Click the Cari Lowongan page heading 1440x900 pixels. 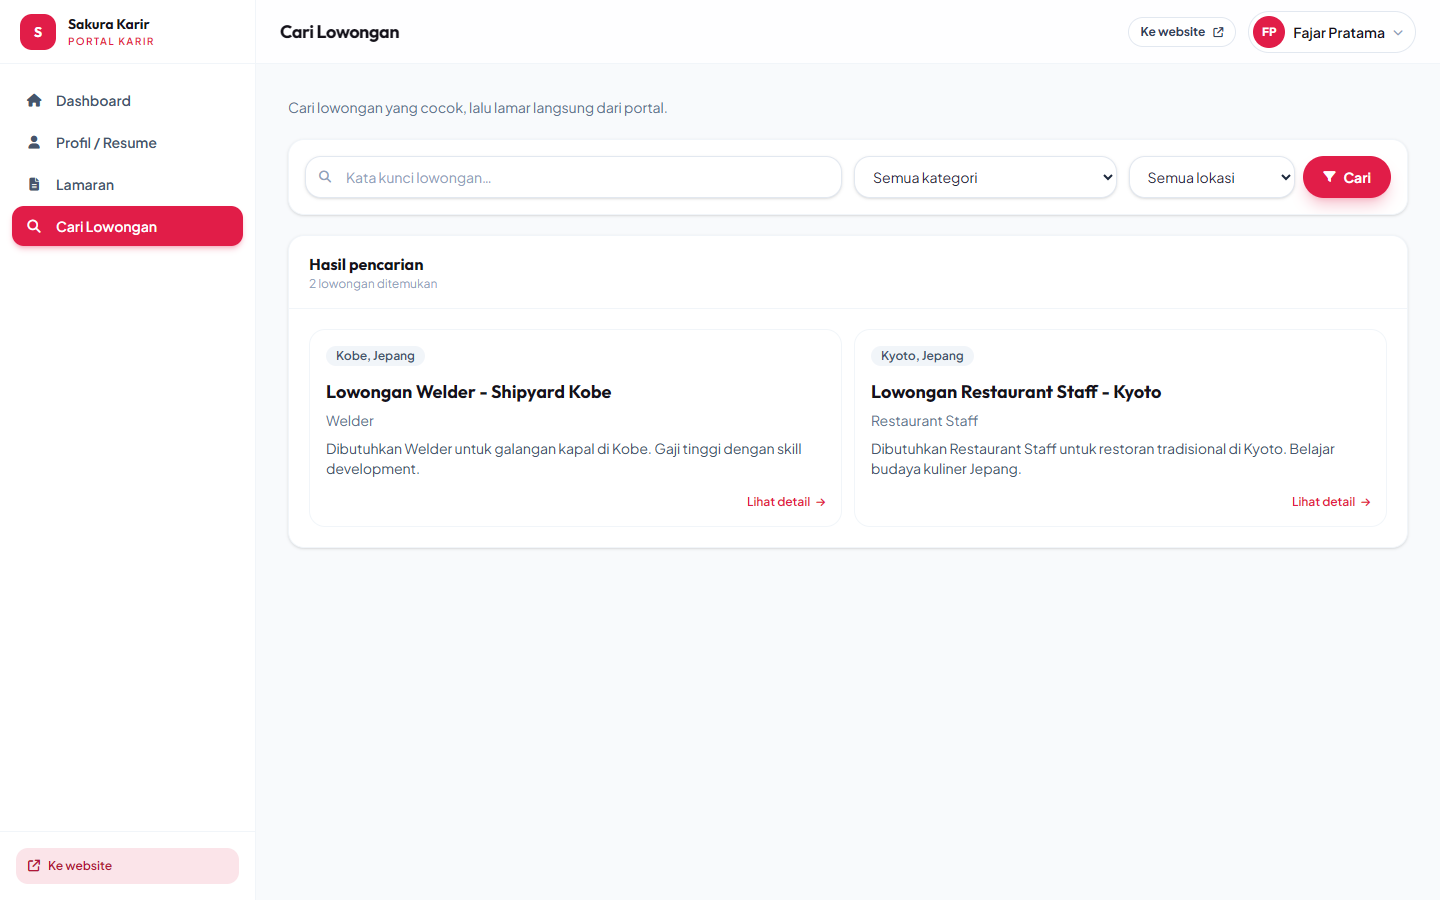(340, 32)
